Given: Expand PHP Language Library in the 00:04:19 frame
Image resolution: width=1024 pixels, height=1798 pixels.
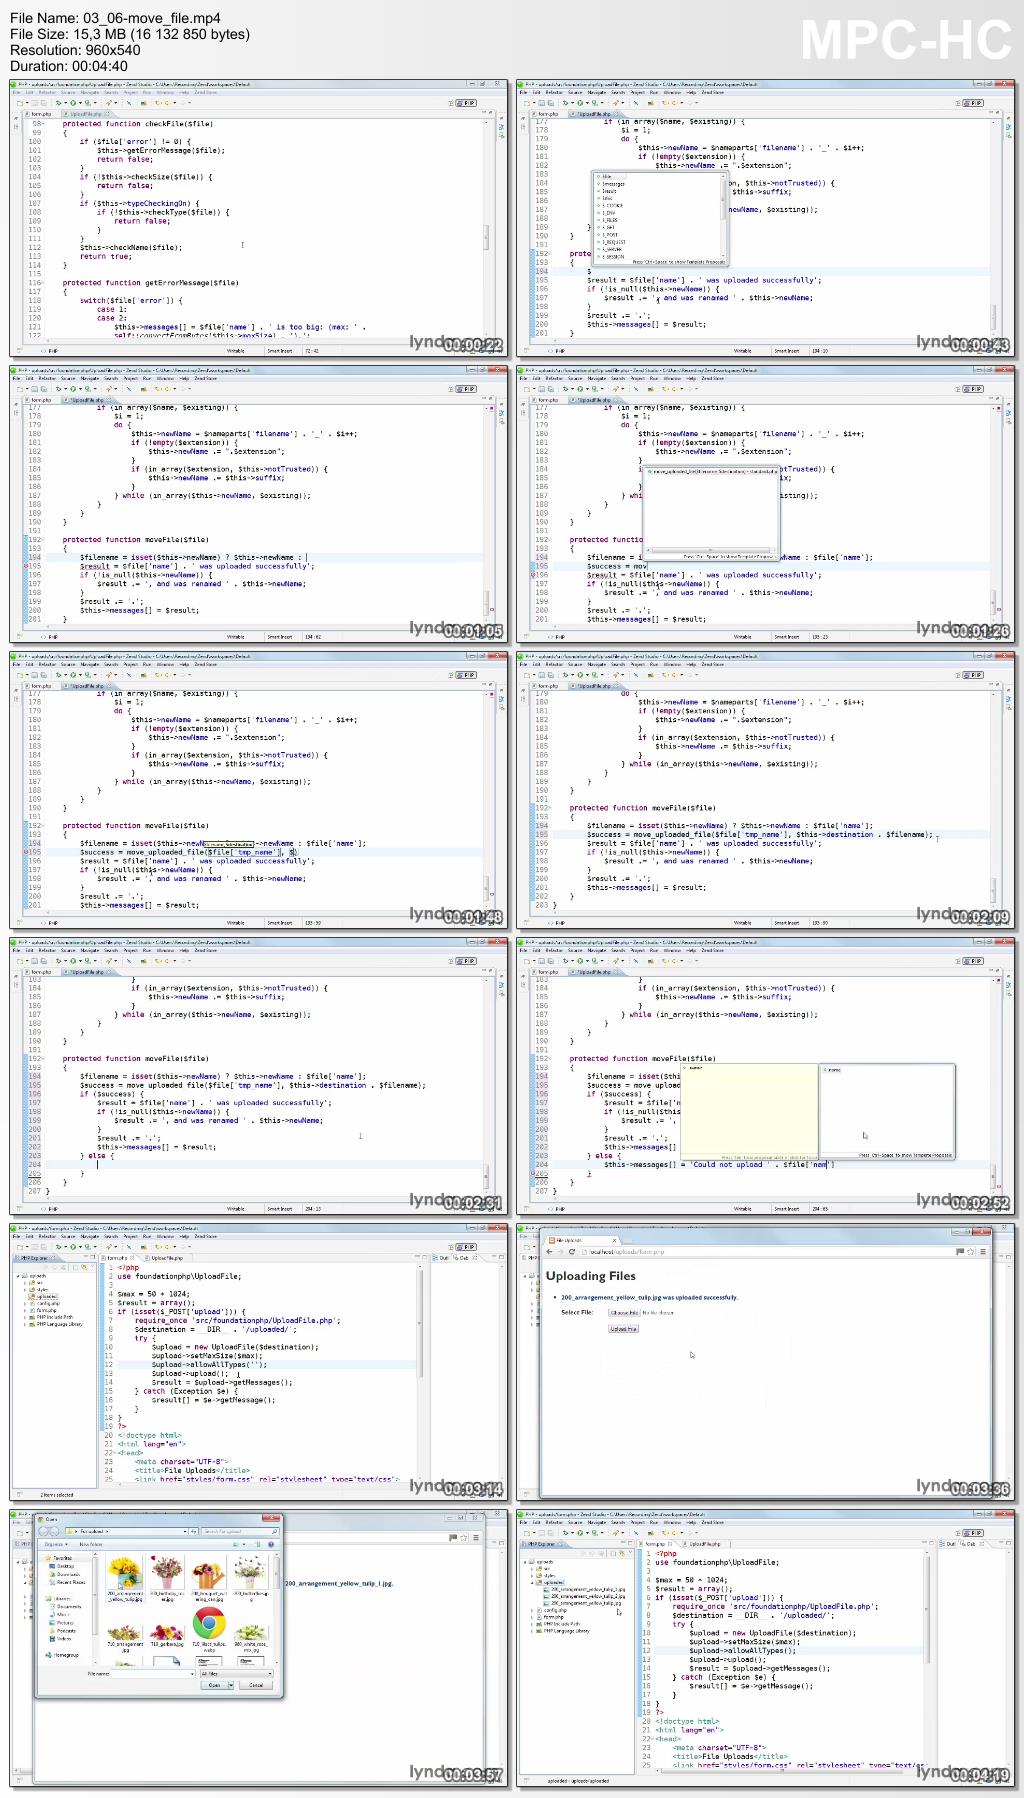Looking at the screenshot, I should [532, 1631].
